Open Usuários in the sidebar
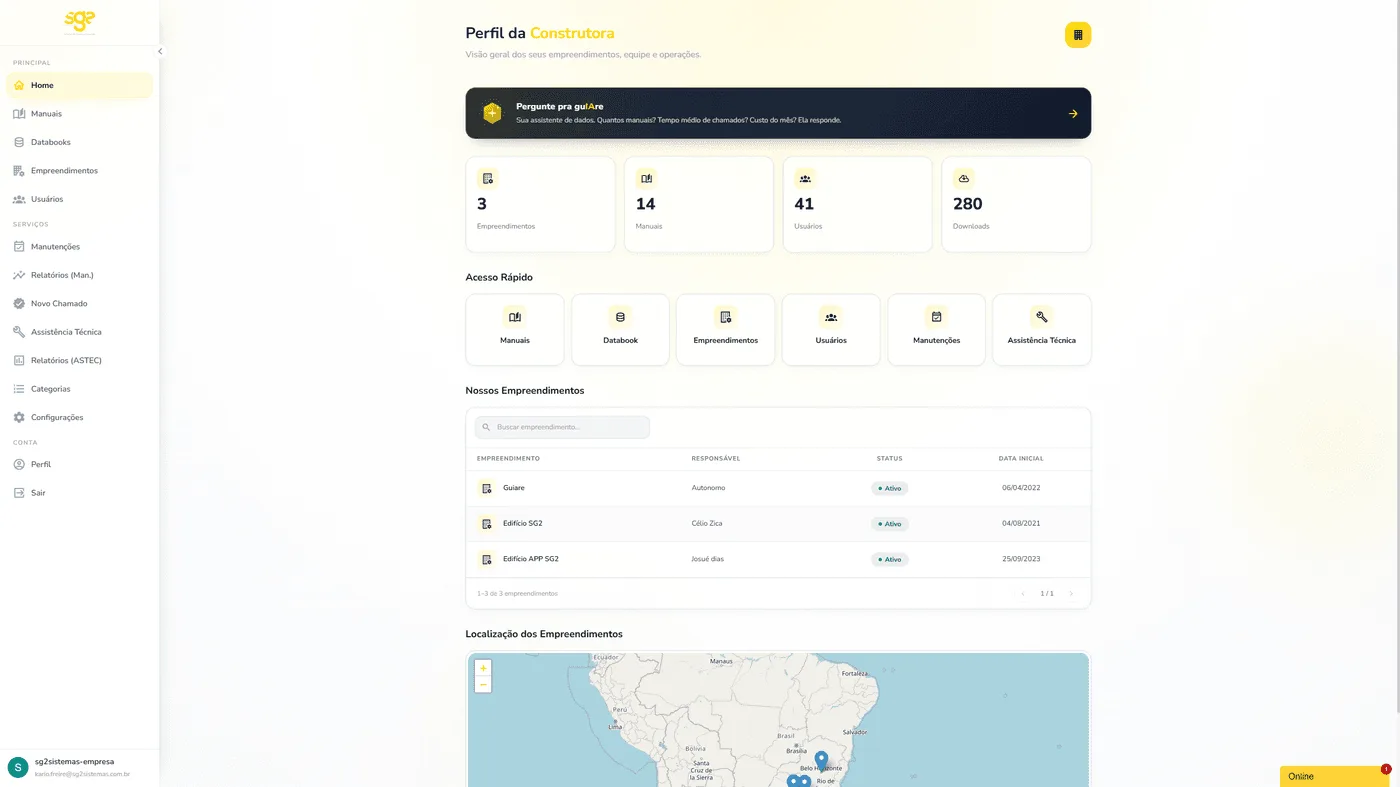Viewport: 1400px width, 787px height. coord(79,199)
